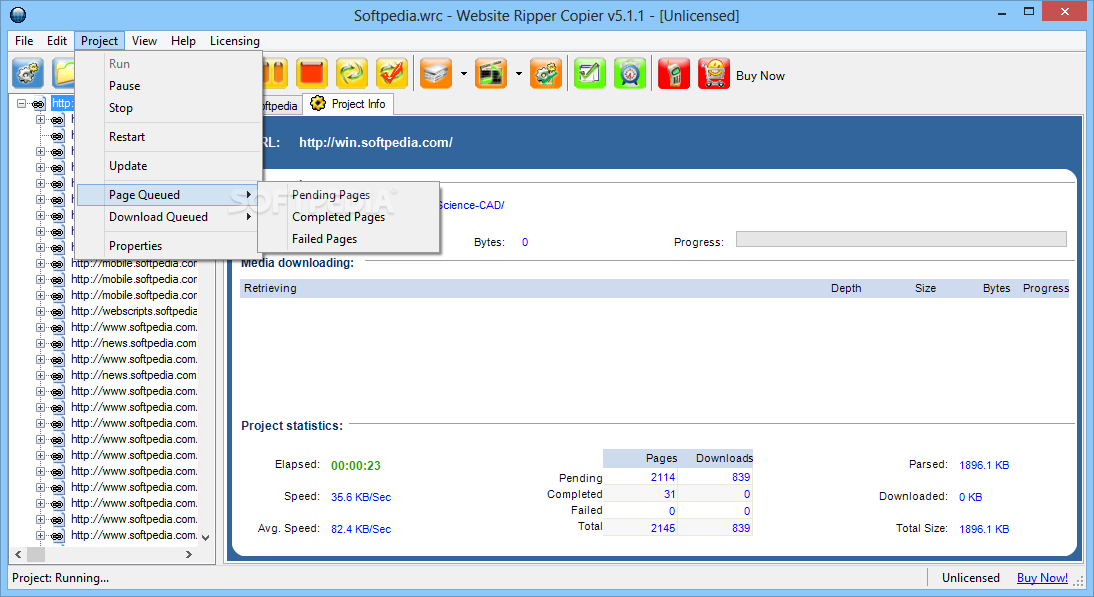Click the download queue media icon
1094x597 pixels.
(491, 73)
